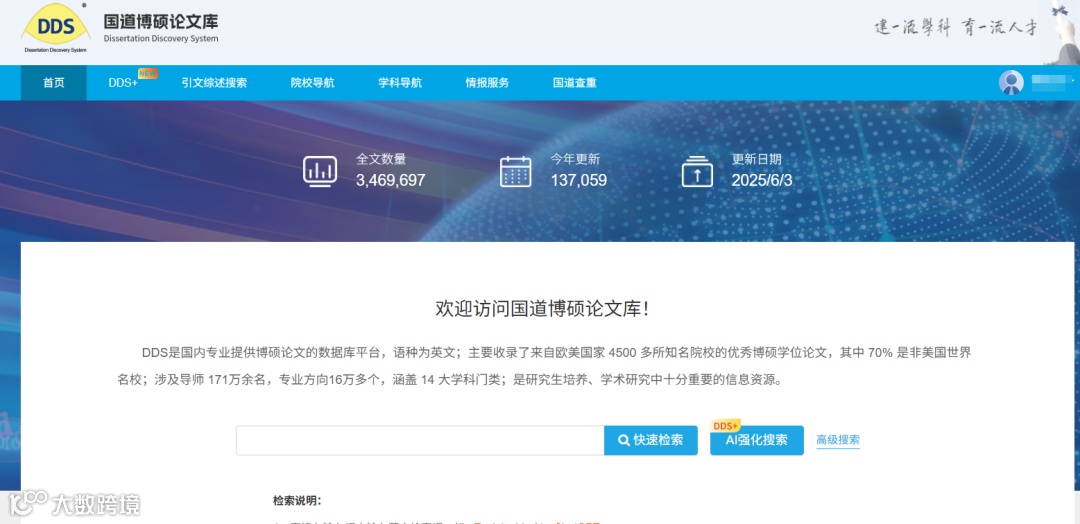Viewport: 1080px width, 524px height.
Task: Click the AI强化搜索 button
Action: 757,441
